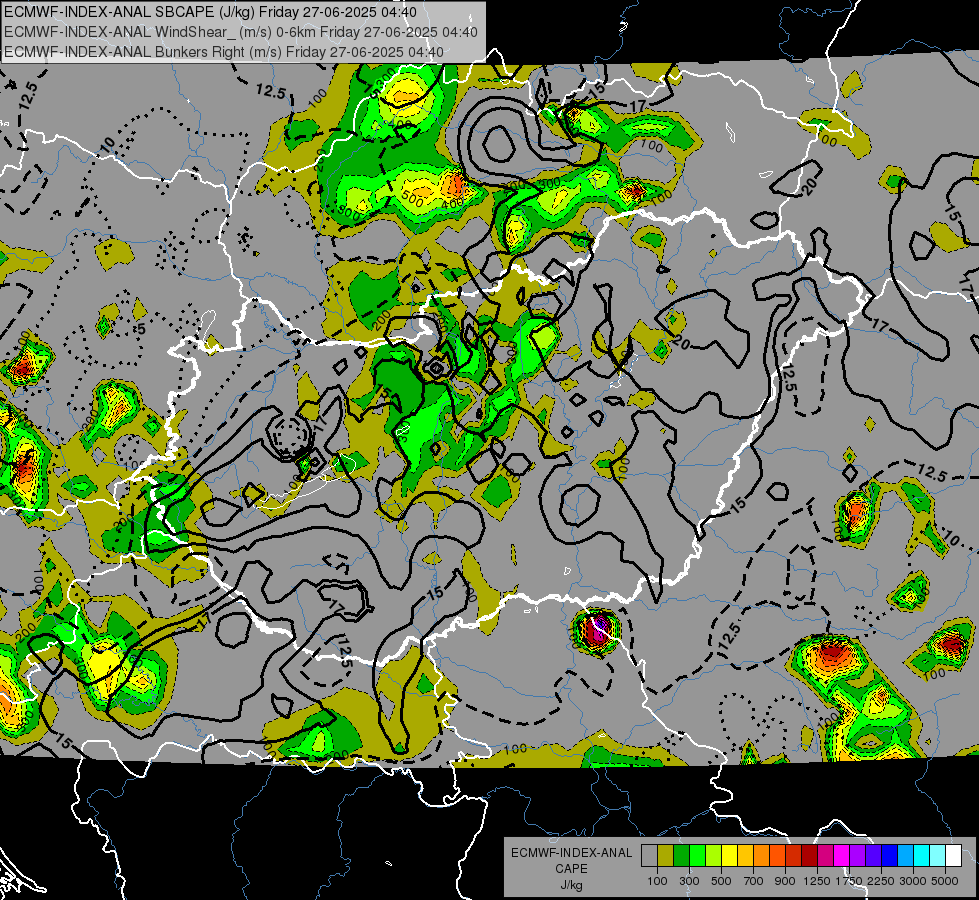Click the J/kg unit in legend box
Screen dimensions: 979x900
pos(571,885)
